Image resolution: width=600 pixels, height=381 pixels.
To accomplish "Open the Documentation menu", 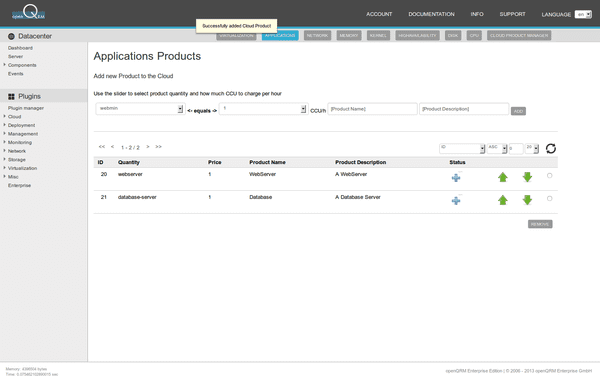I will coord(431,14).
